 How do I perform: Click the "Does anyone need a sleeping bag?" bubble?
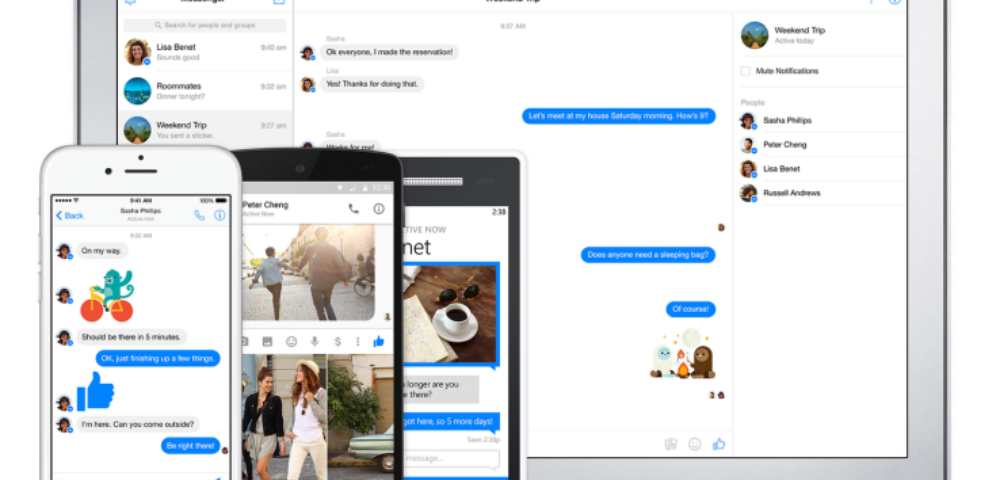point(648,255)
